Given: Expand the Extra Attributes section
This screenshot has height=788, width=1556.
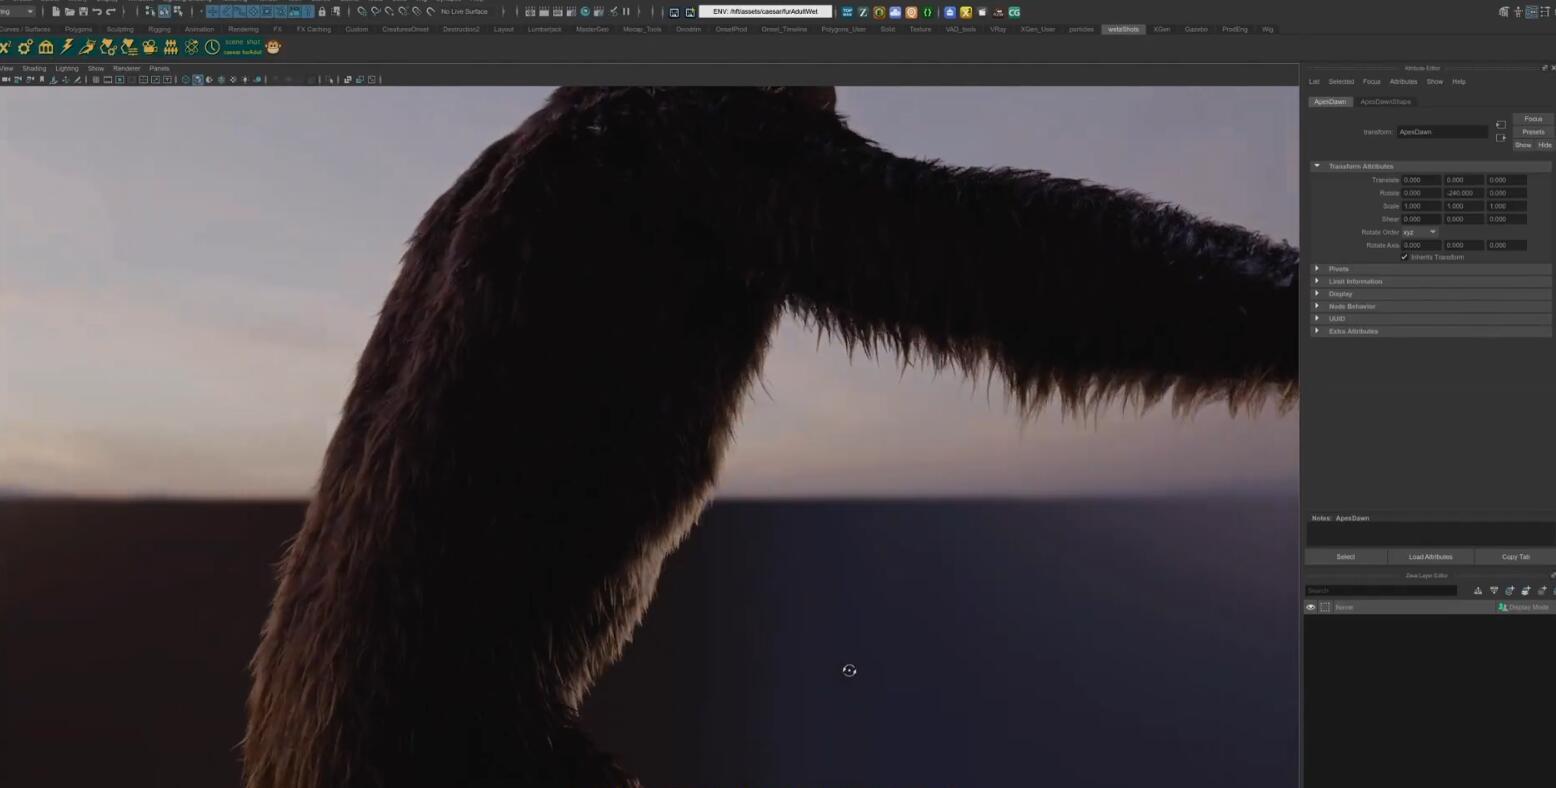Looking at the screenshot, I should click(x=1430, y=331).
